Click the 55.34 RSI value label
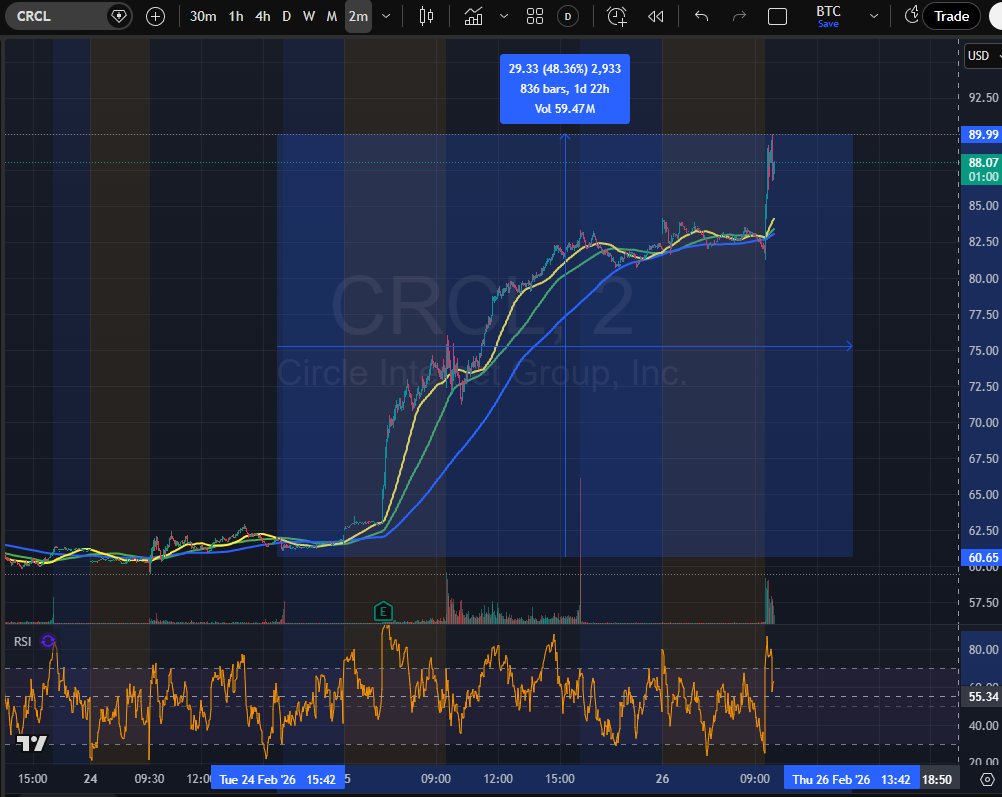The image size is (1002, 797). click(x=982, y=697)
